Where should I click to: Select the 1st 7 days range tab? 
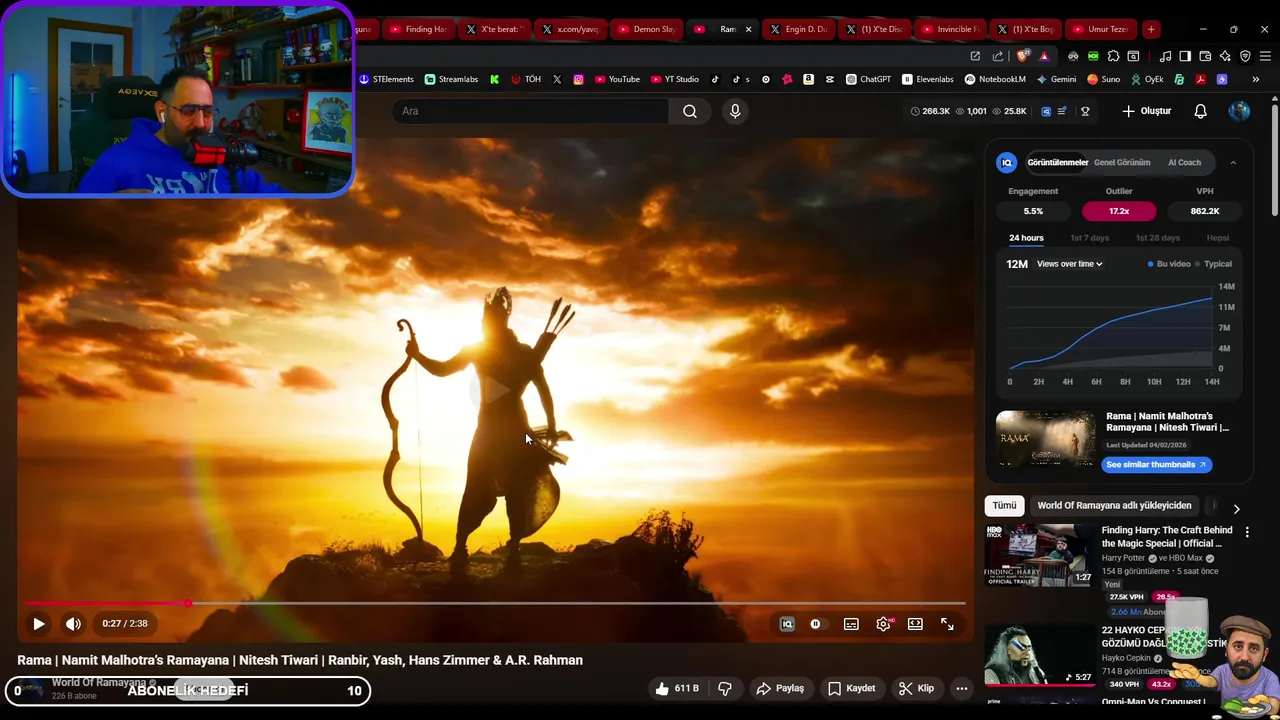1090,238
